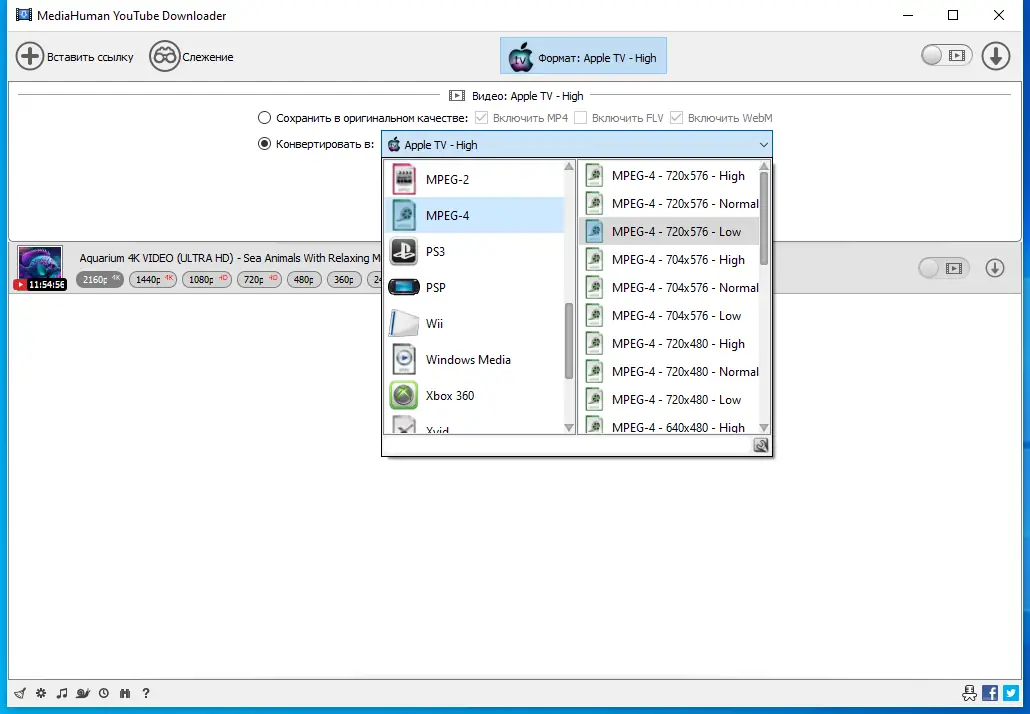Click the clock icon in bottom bar
The width and height of the screenshot is (1030, 714).
coord(104,693)
